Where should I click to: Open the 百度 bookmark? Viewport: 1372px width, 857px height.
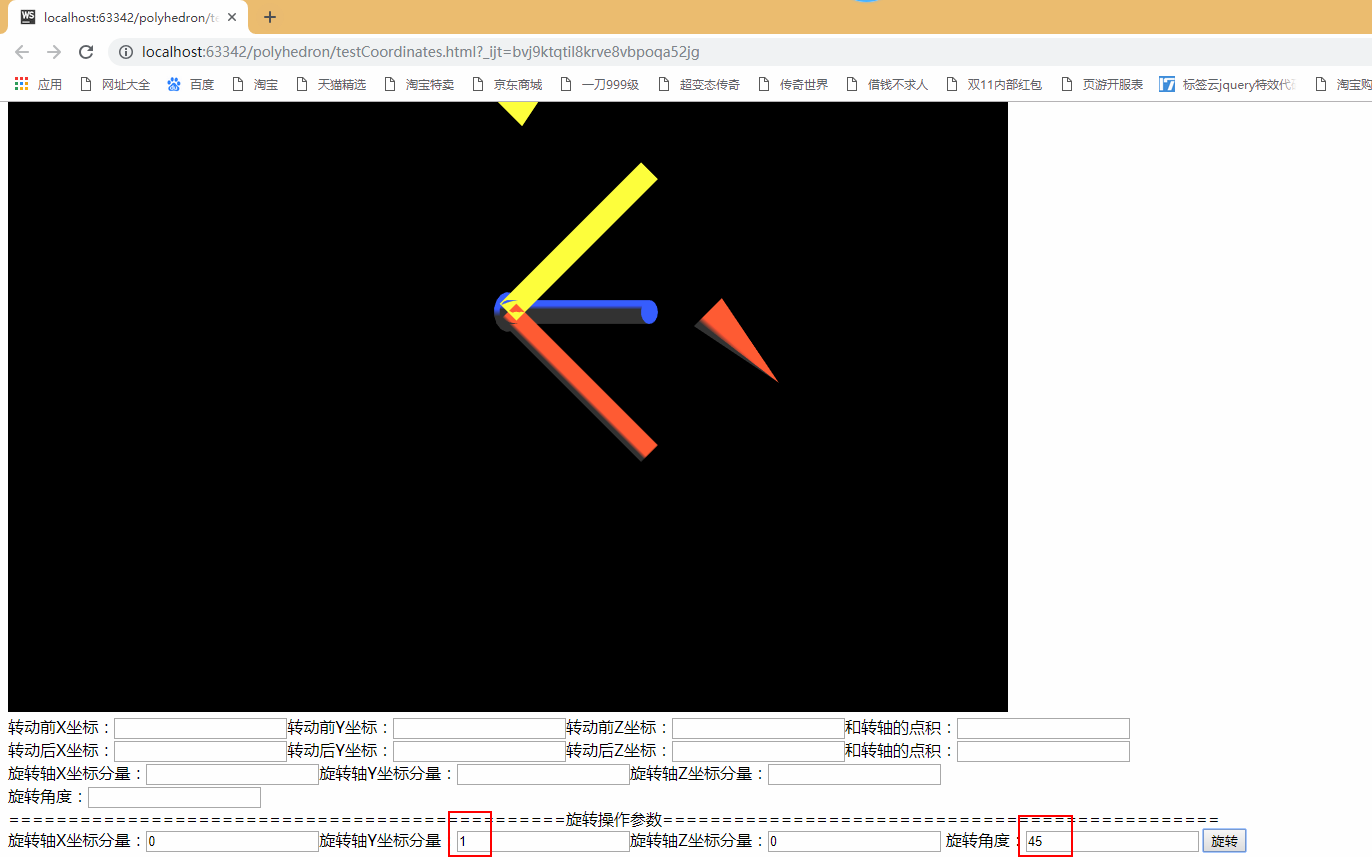pos(191,84)
